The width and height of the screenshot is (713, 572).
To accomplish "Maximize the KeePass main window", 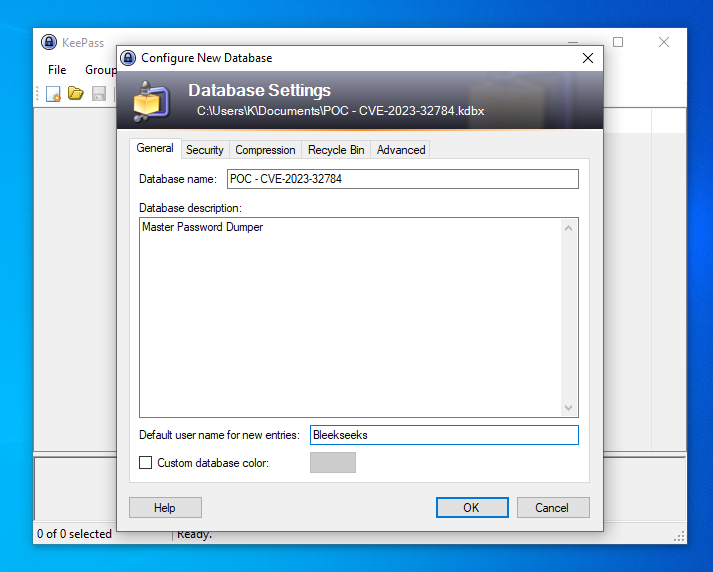I will [x=618, y=42].
